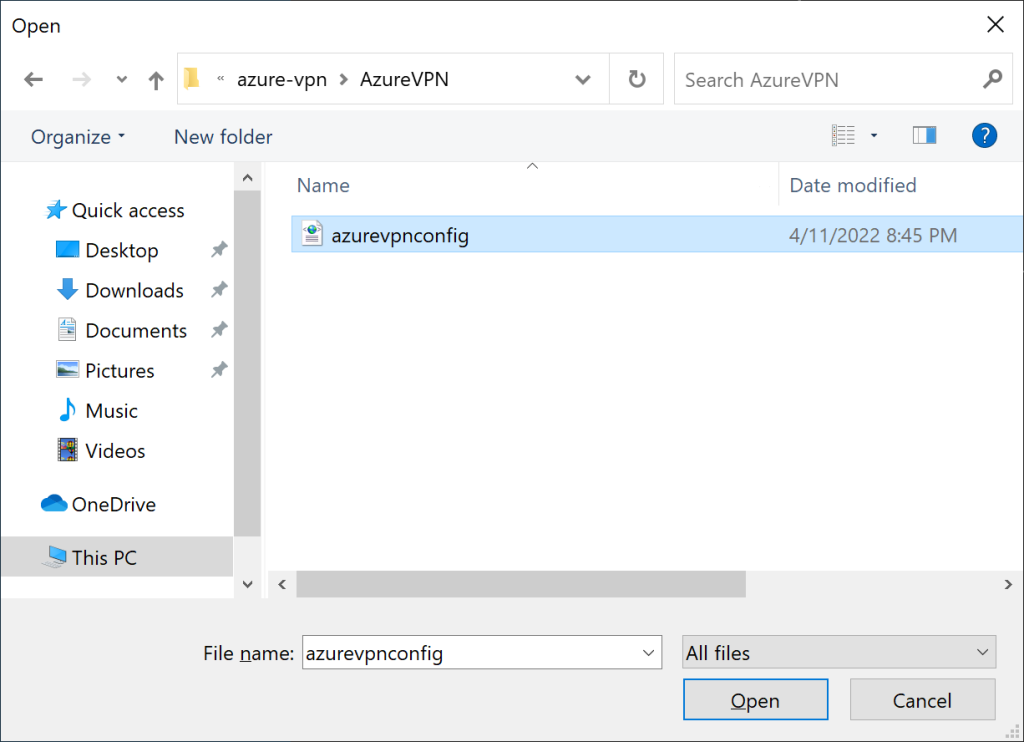Select AzureVPN in the address path

(404, 80)
